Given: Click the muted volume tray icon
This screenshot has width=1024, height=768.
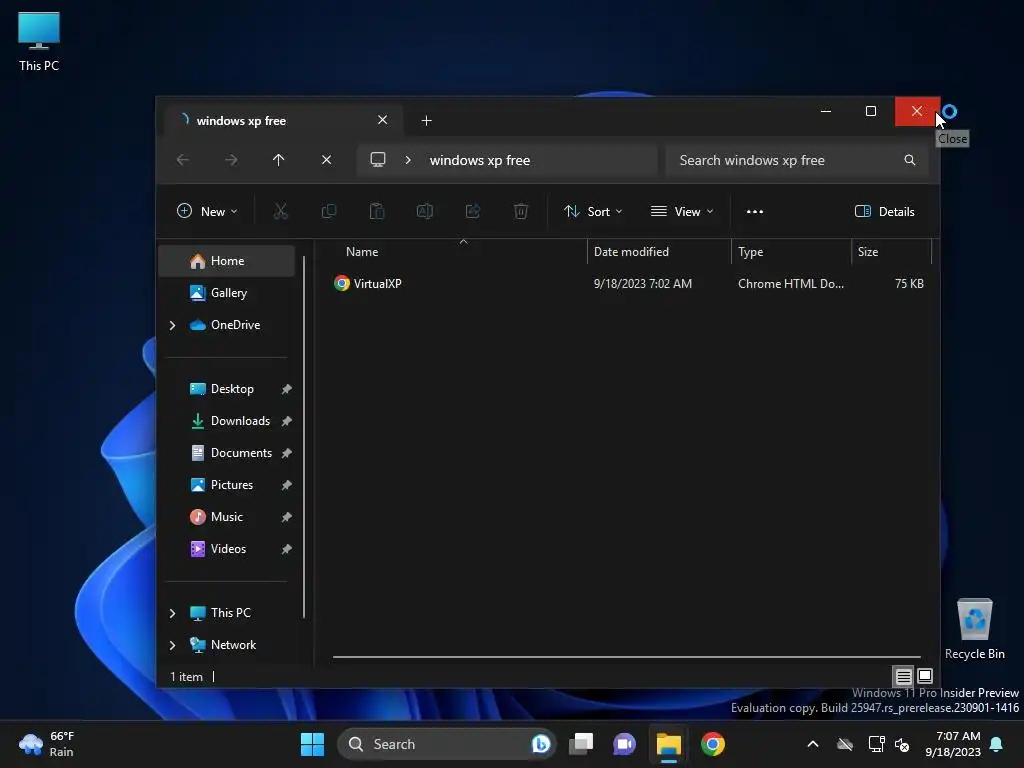Looking at the screenshot, I should point(902,744).
